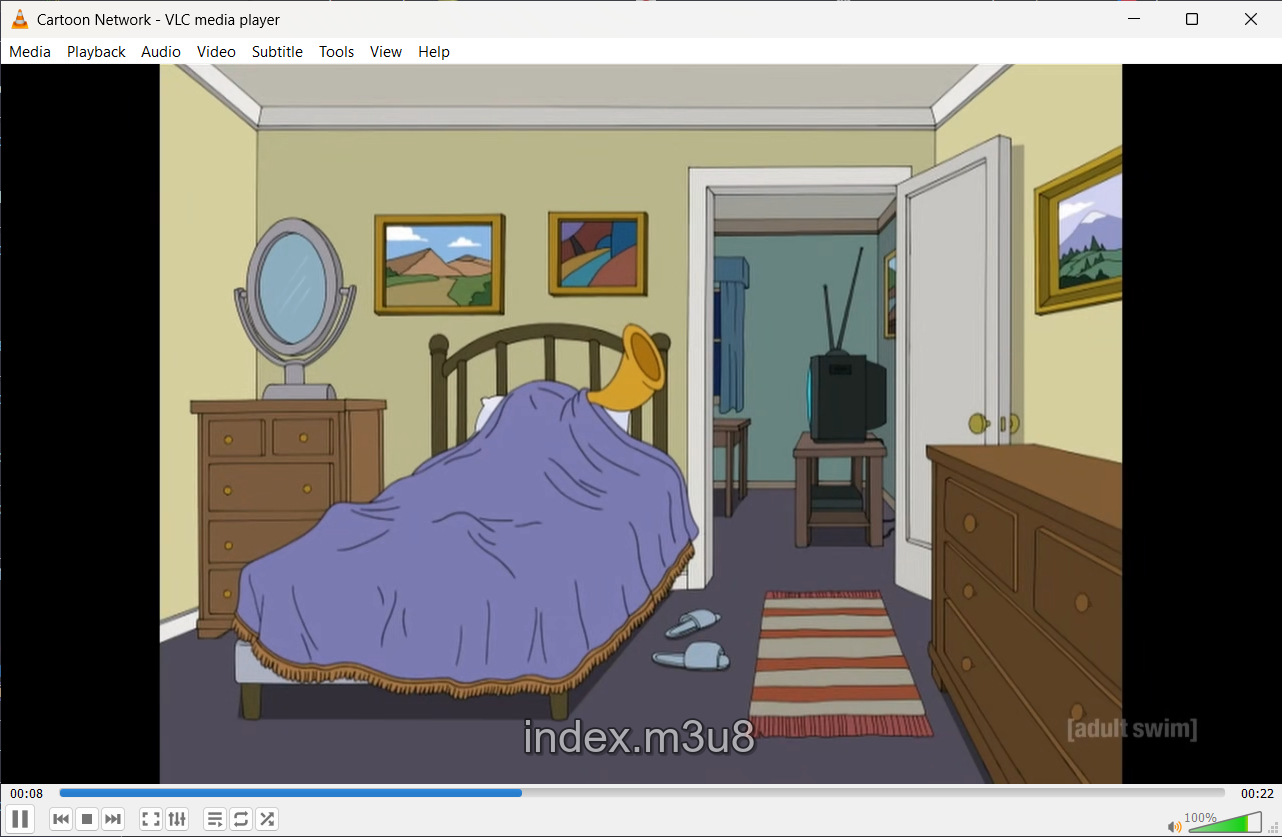Image resolution: width=1282 pixels, height=837 pixels.
Task: Show extended settings and effects
Action: click(x=177, y=820)
